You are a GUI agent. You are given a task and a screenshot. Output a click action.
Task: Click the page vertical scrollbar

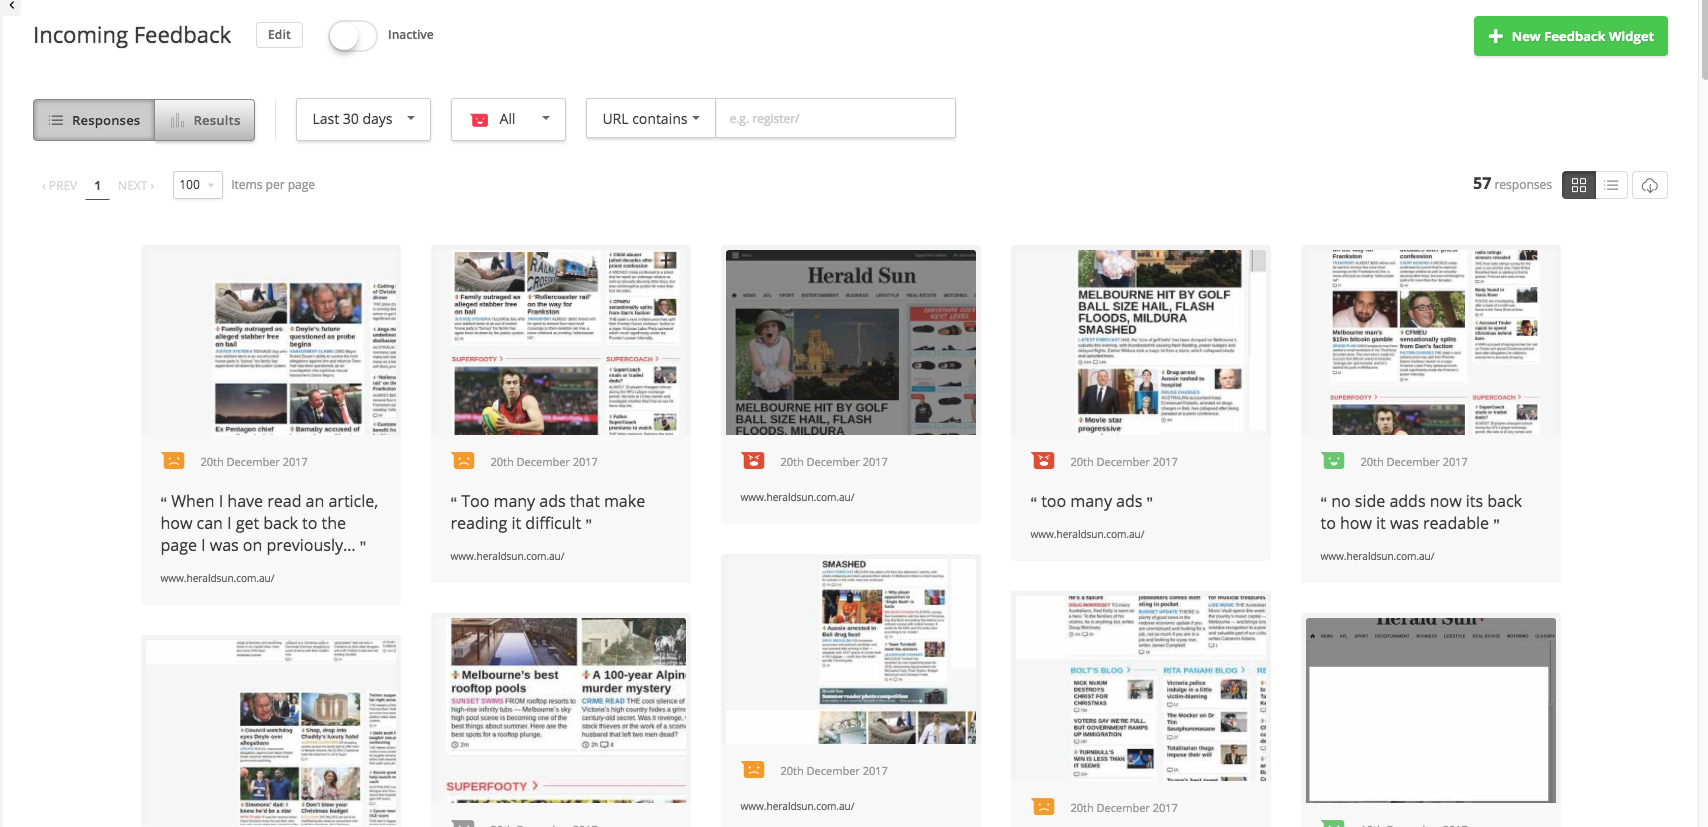[1702, 40]
